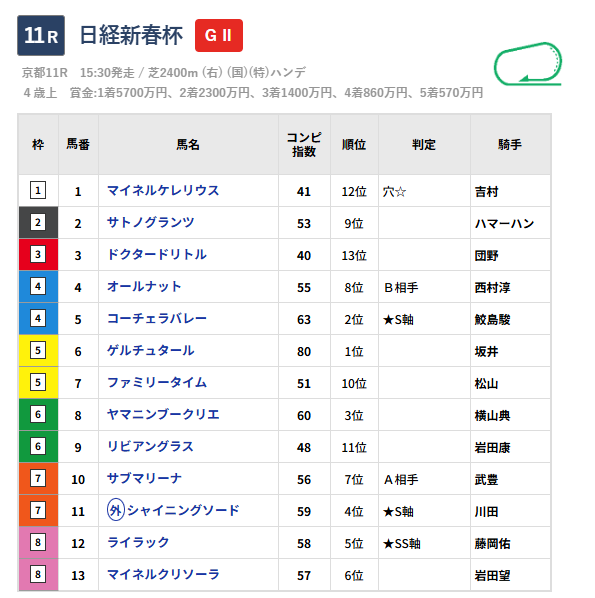Click the 11R race number badge
Screen dimensions: 595x598
tap(41, 35)
